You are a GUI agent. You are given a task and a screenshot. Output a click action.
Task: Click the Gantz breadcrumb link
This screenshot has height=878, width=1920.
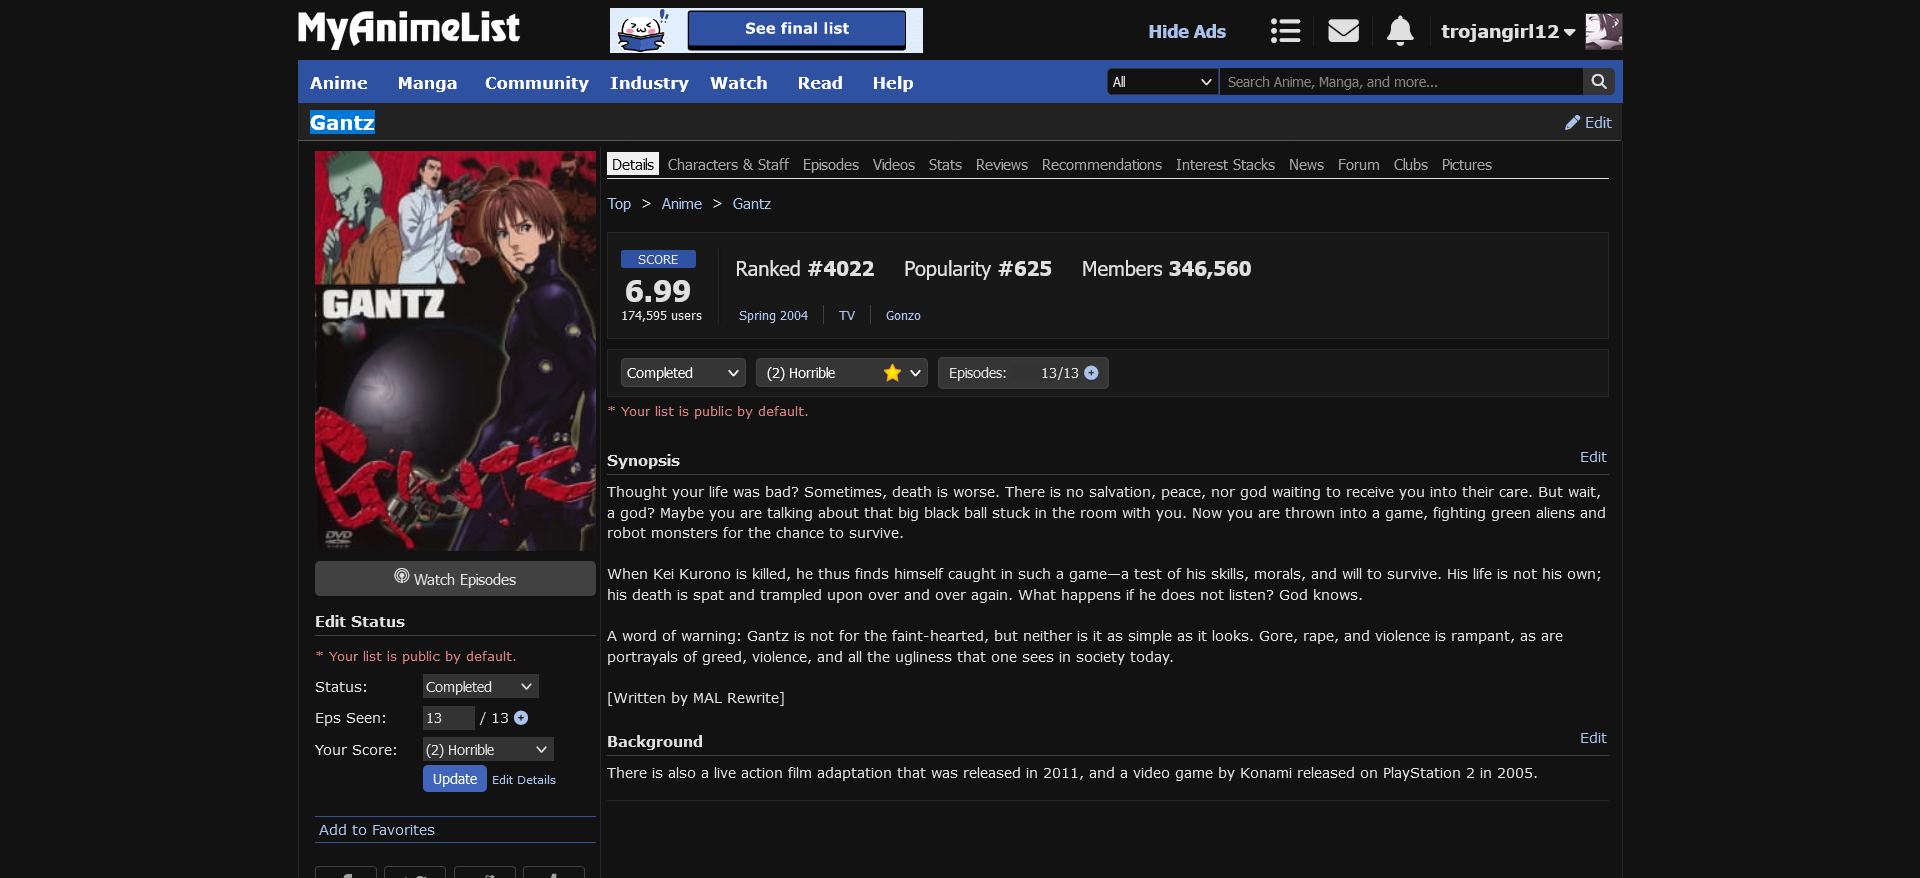click(752, 204)
